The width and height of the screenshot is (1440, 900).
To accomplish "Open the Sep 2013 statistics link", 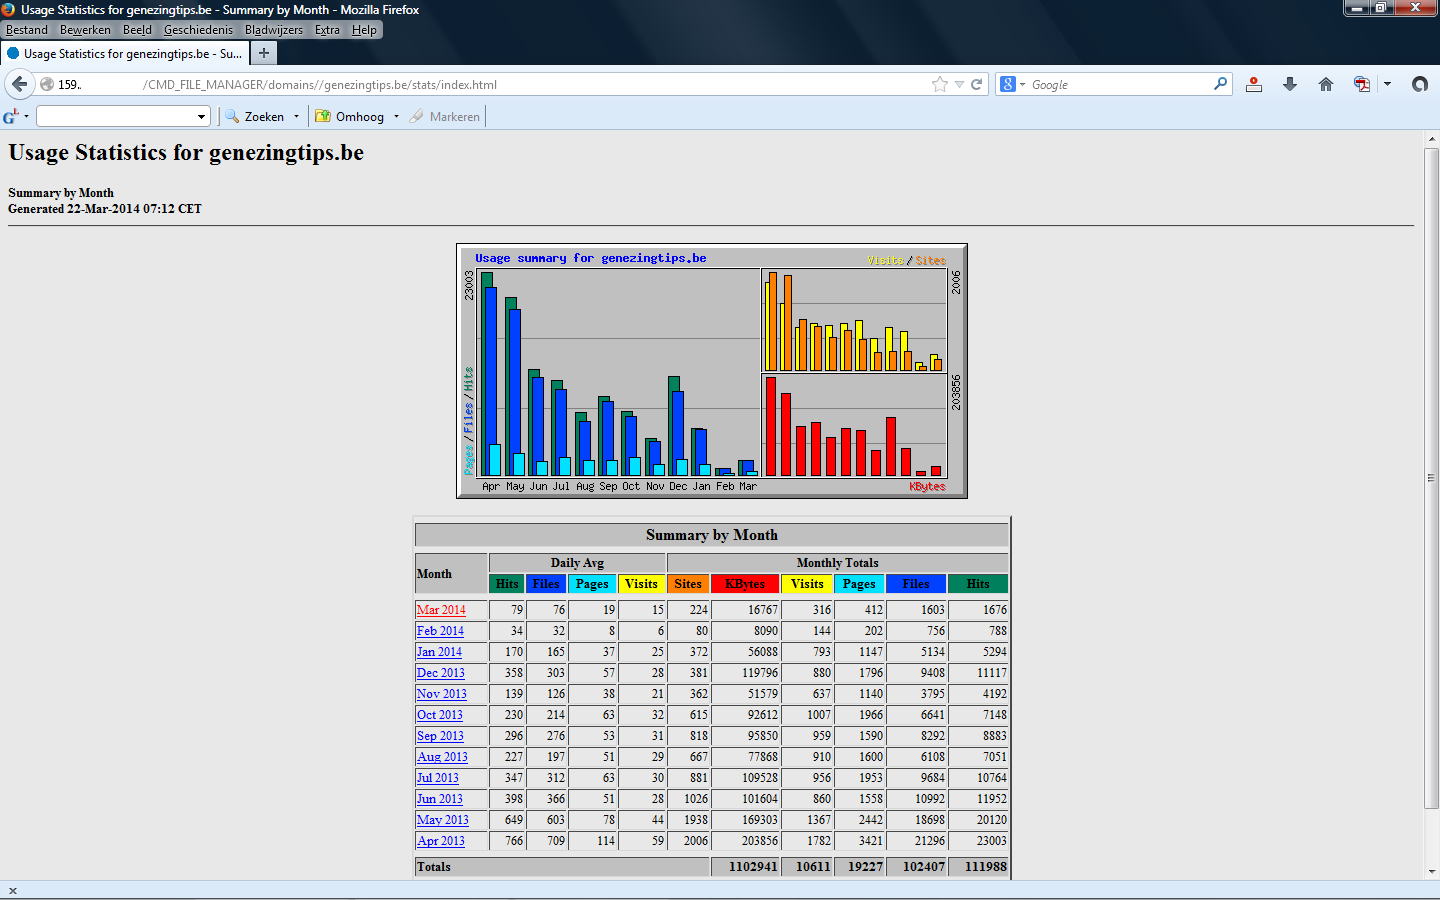I will 440,736.
